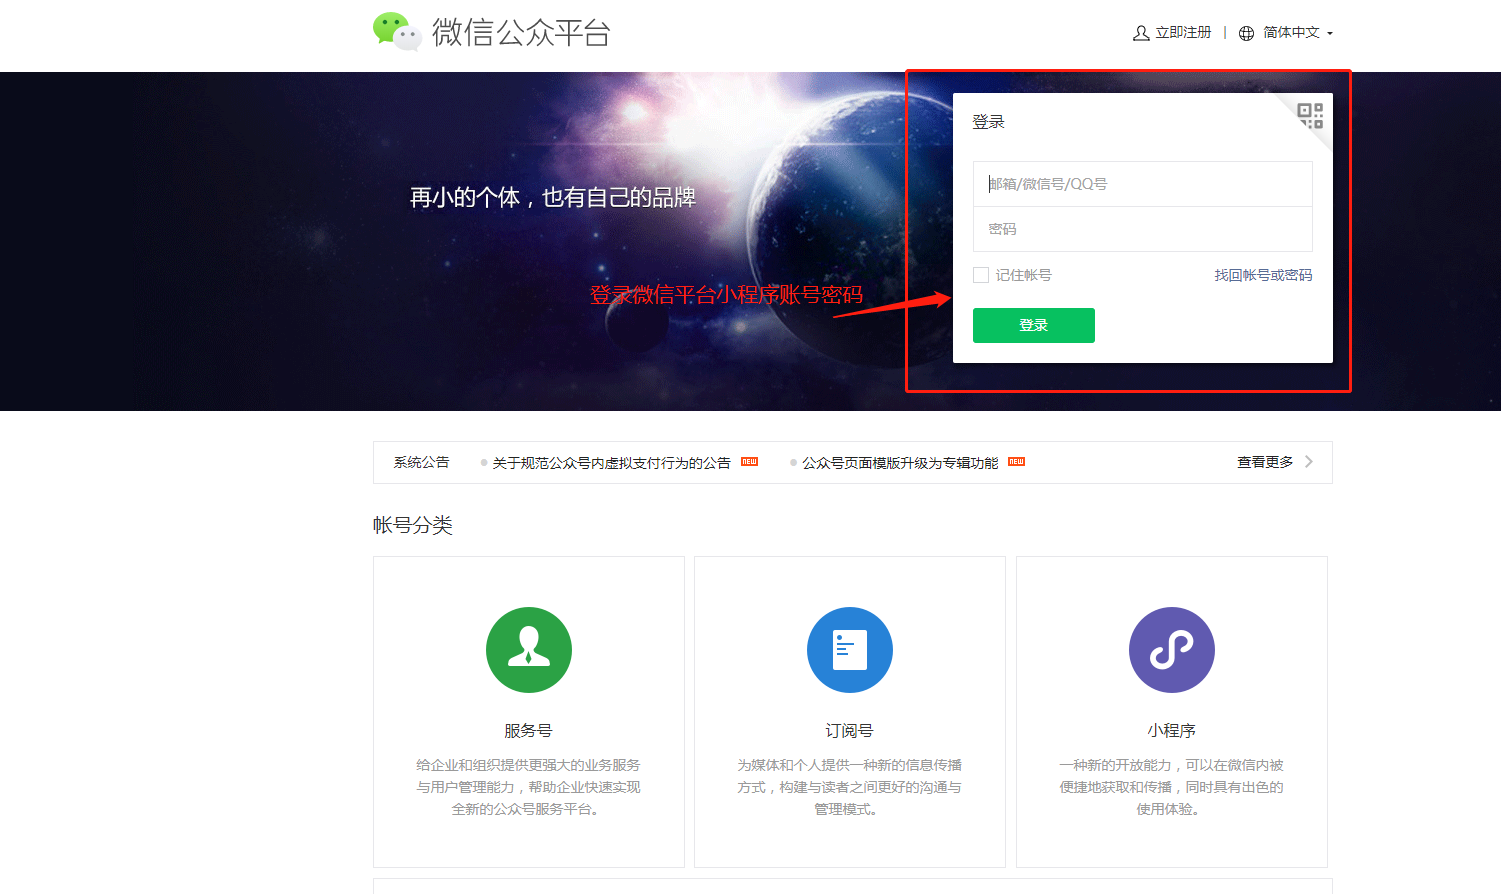The image size is (1501, 894).
Task: Click the green 登录 button
Action: [1034, 325]
